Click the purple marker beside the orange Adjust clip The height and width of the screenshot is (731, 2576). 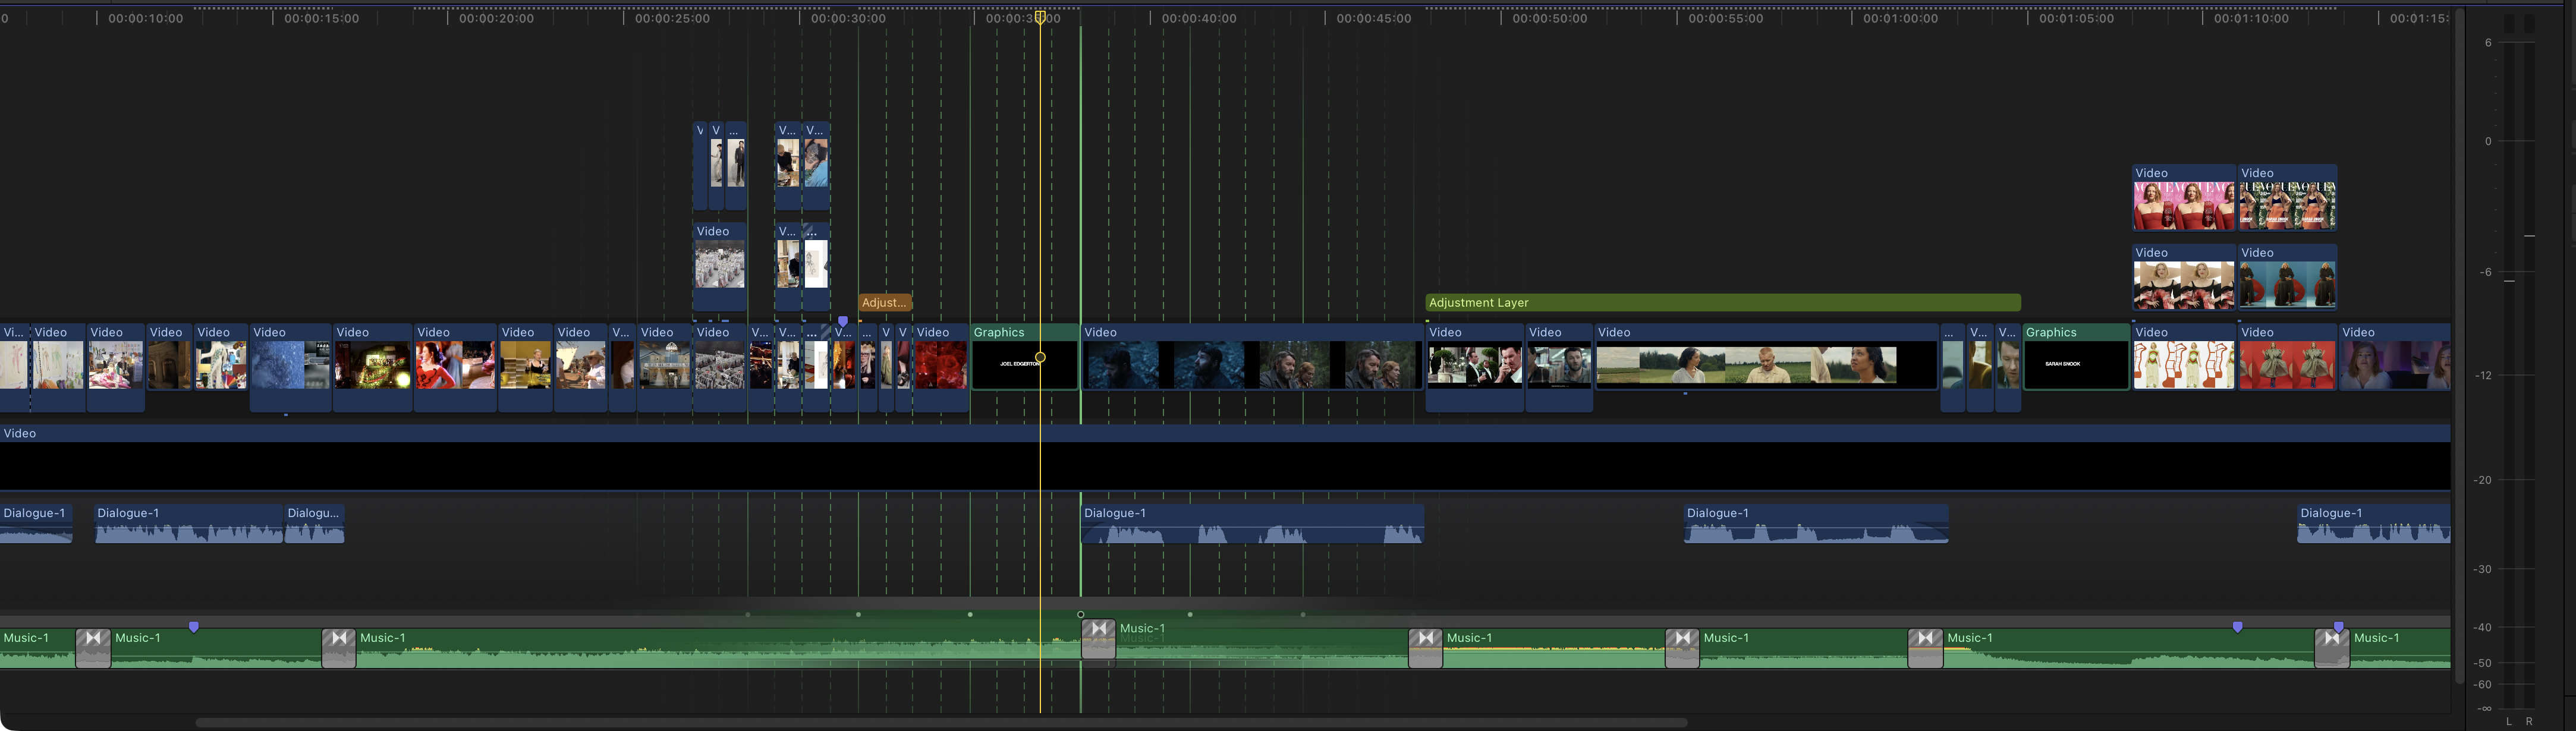843,321
